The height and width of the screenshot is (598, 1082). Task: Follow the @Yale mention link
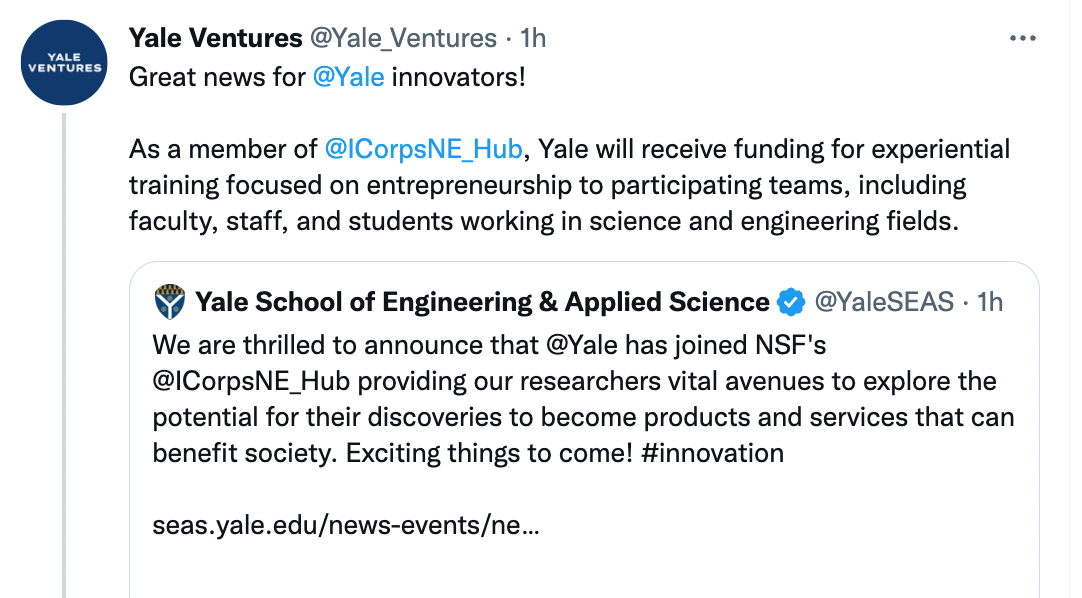pyautogui.click(x=348, y=77)
